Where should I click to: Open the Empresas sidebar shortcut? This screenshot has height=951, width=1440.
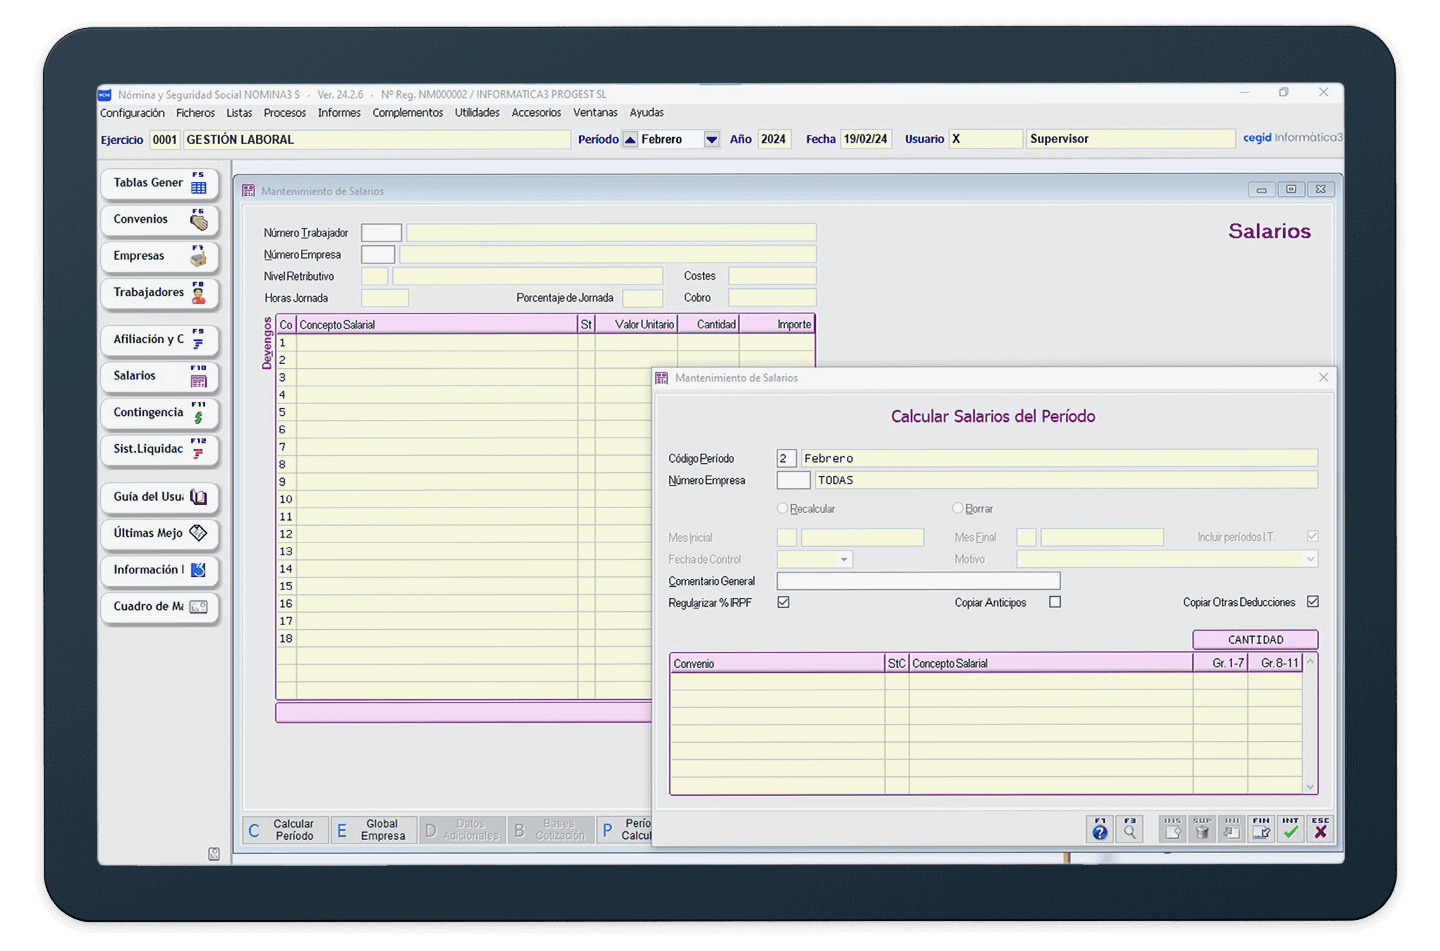159,256
